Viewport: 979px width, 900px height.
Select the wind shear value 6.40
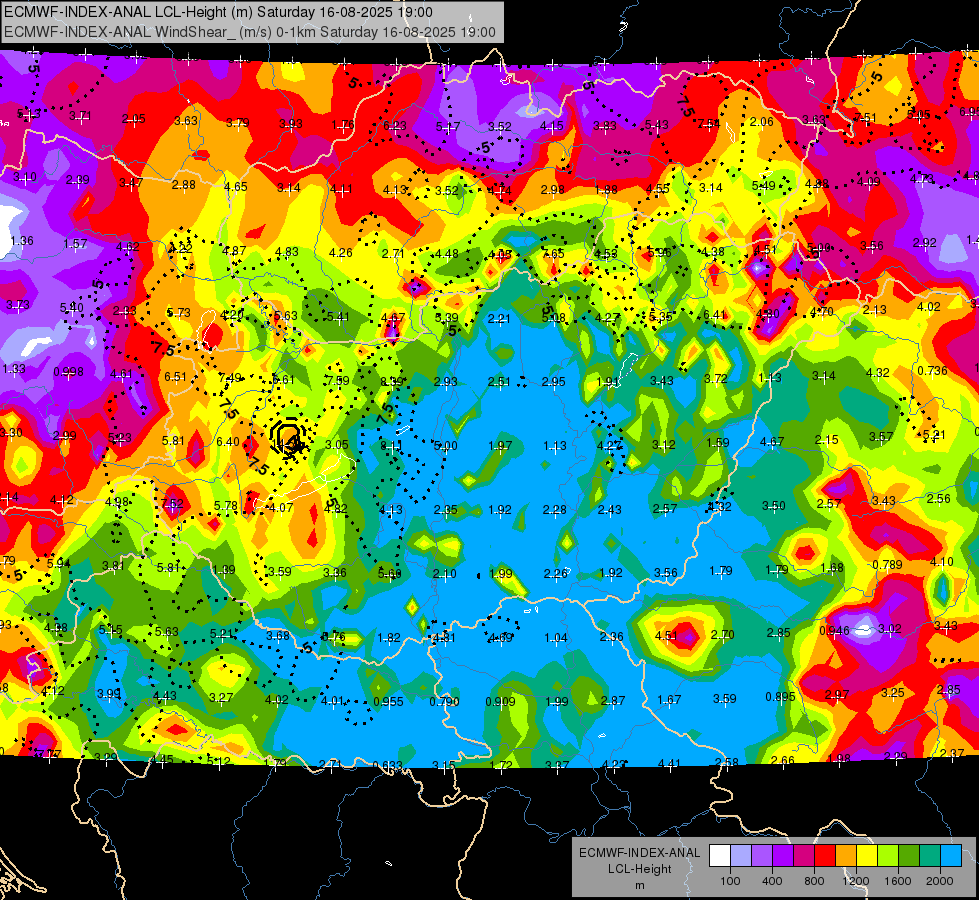228,441
